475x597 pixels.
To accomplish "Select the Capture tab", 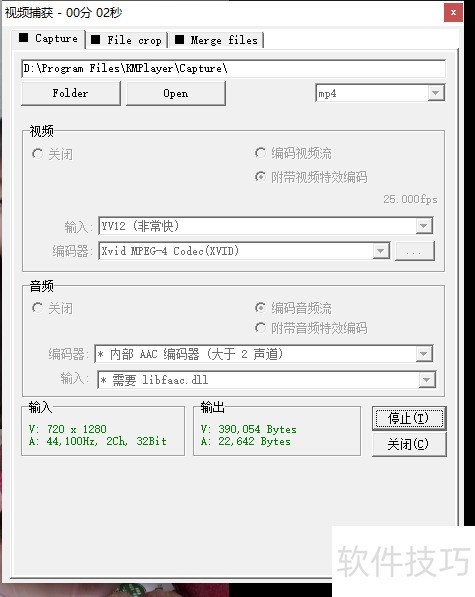I will pyautogui.click(x=49, y=38).
